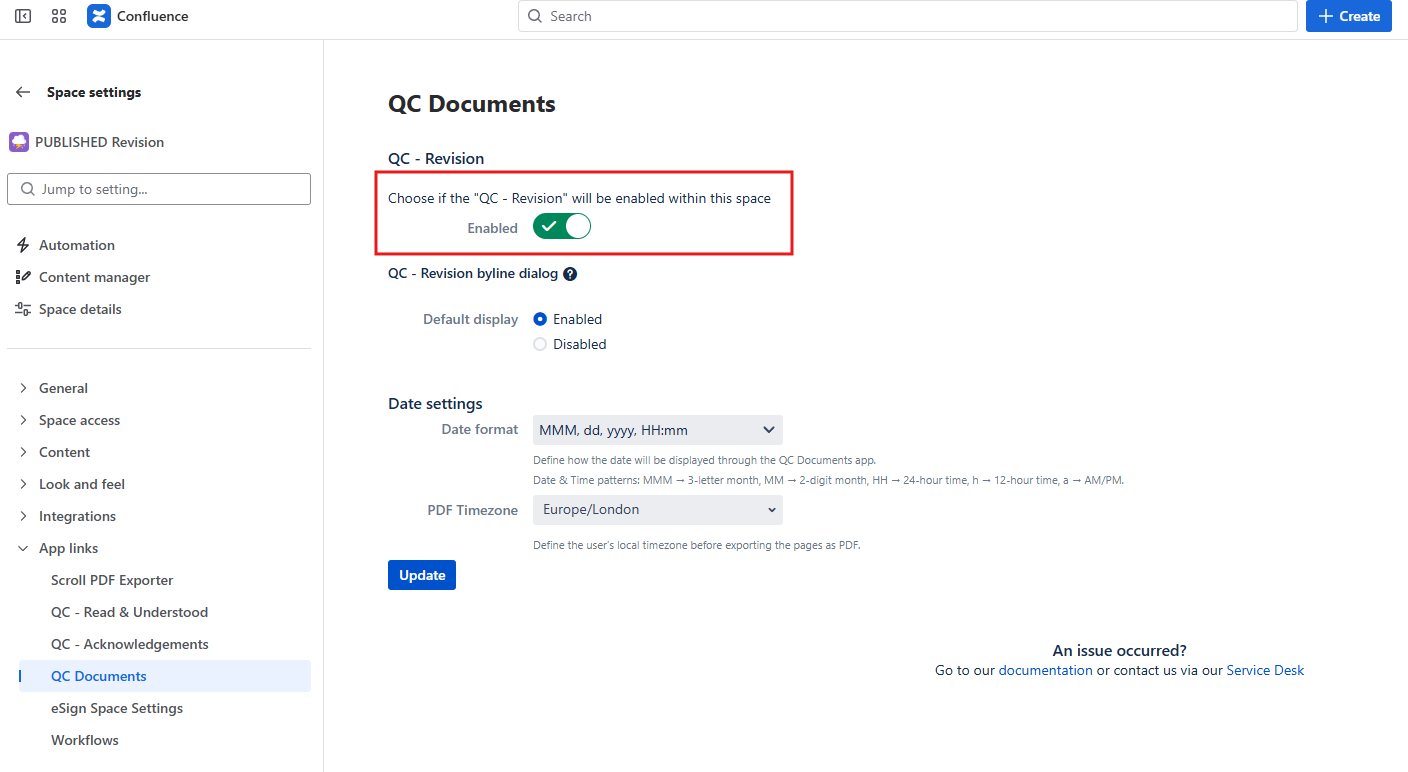Viewport: 1408px width, 772px height.
Task: Click the Confluence logo icon
Action: [99, 16]
